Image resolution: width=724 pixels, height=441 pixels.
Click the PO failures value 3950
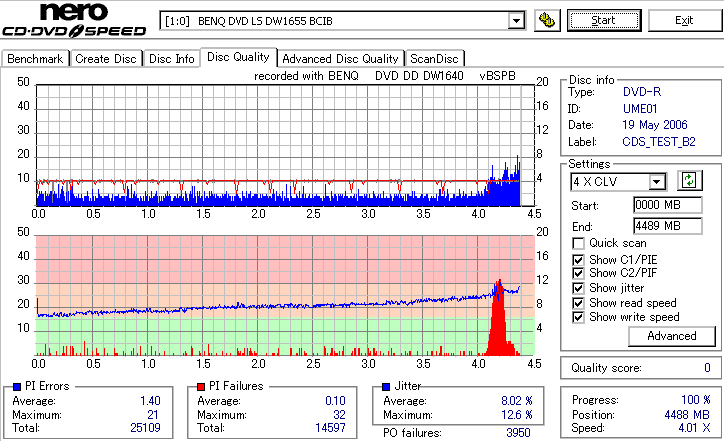pyautogui.click(x=518, y=433)
